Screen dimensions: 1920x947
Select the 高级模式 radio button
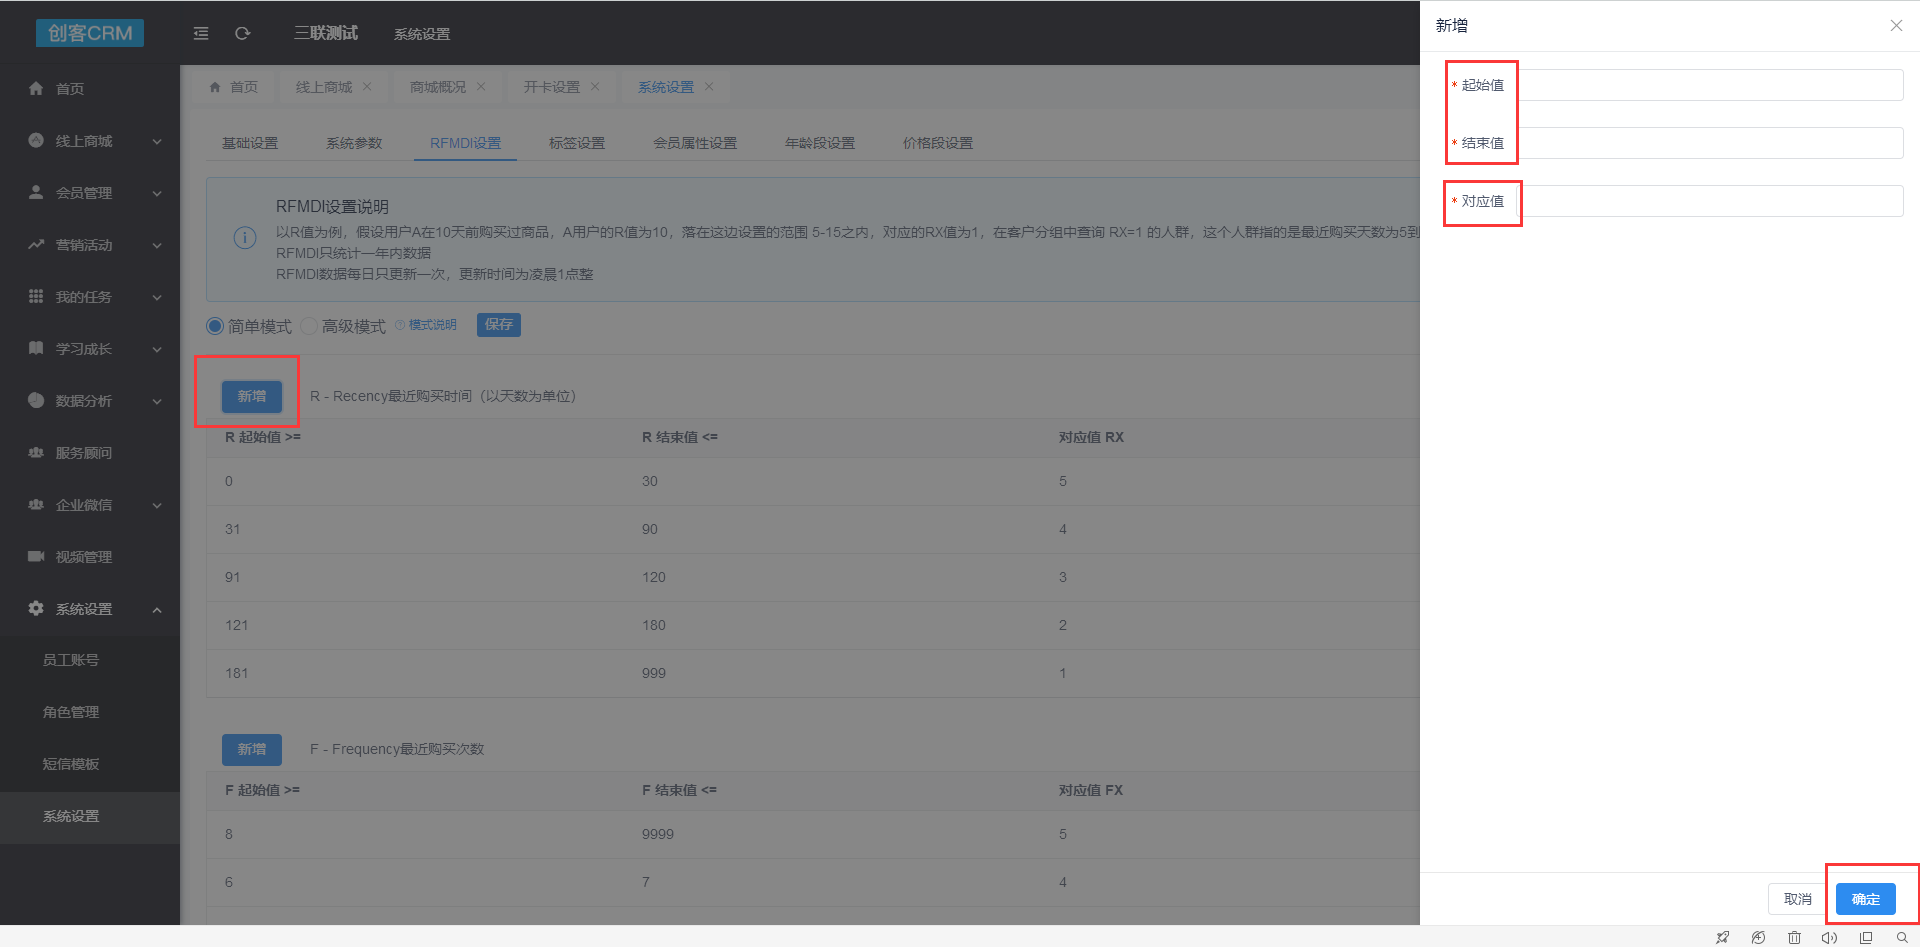pyautogui.click(x=309, y=326)
